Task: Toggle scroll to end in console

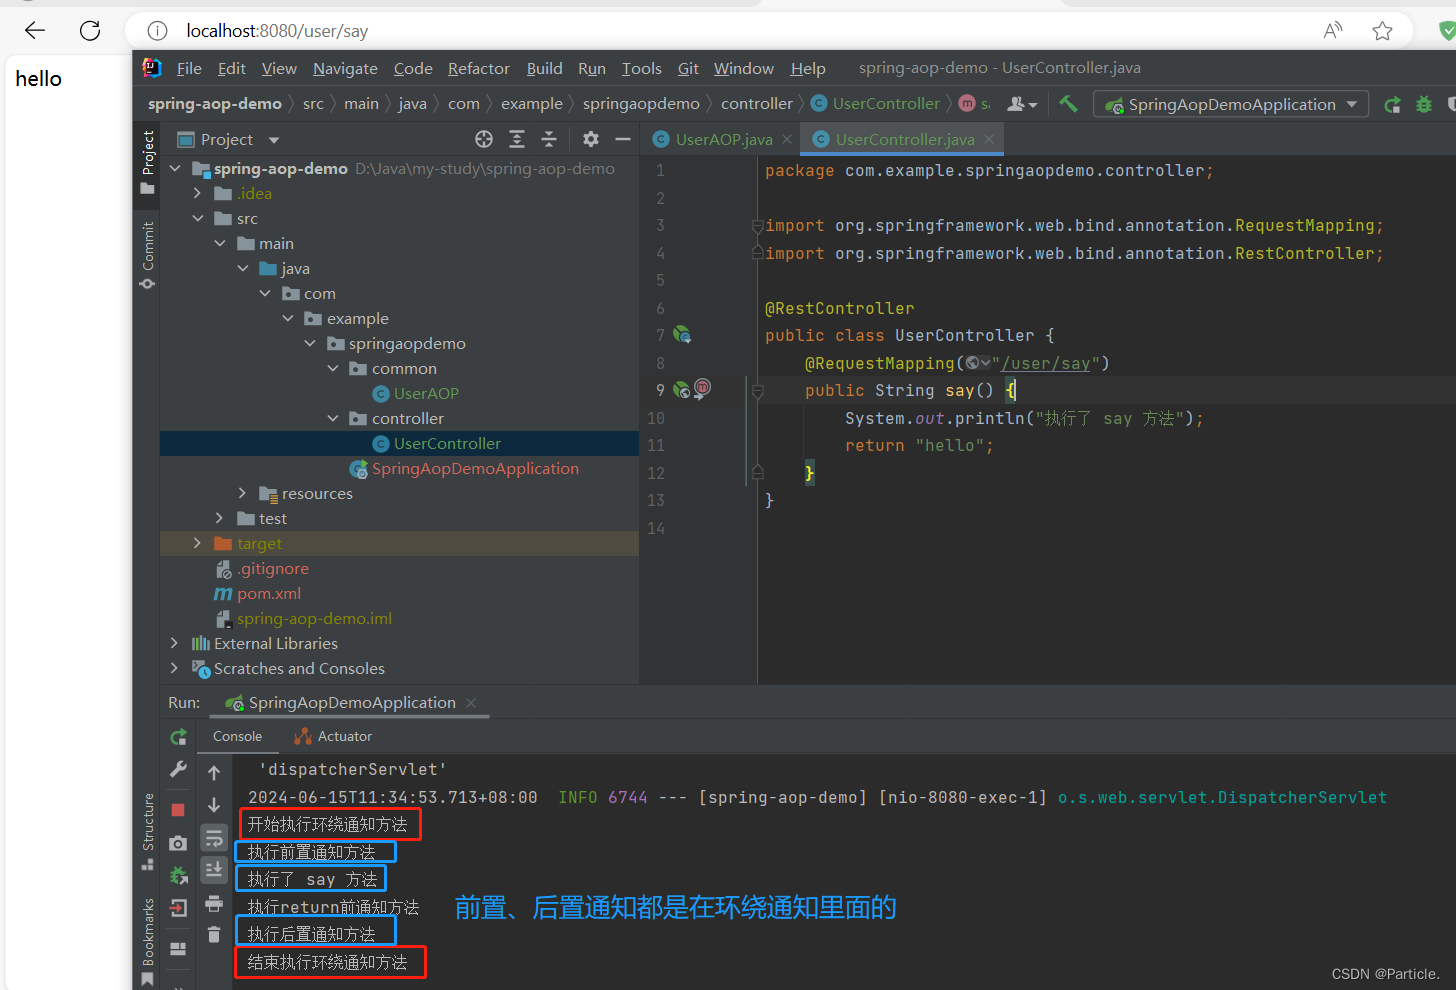Action: [214, 870]
